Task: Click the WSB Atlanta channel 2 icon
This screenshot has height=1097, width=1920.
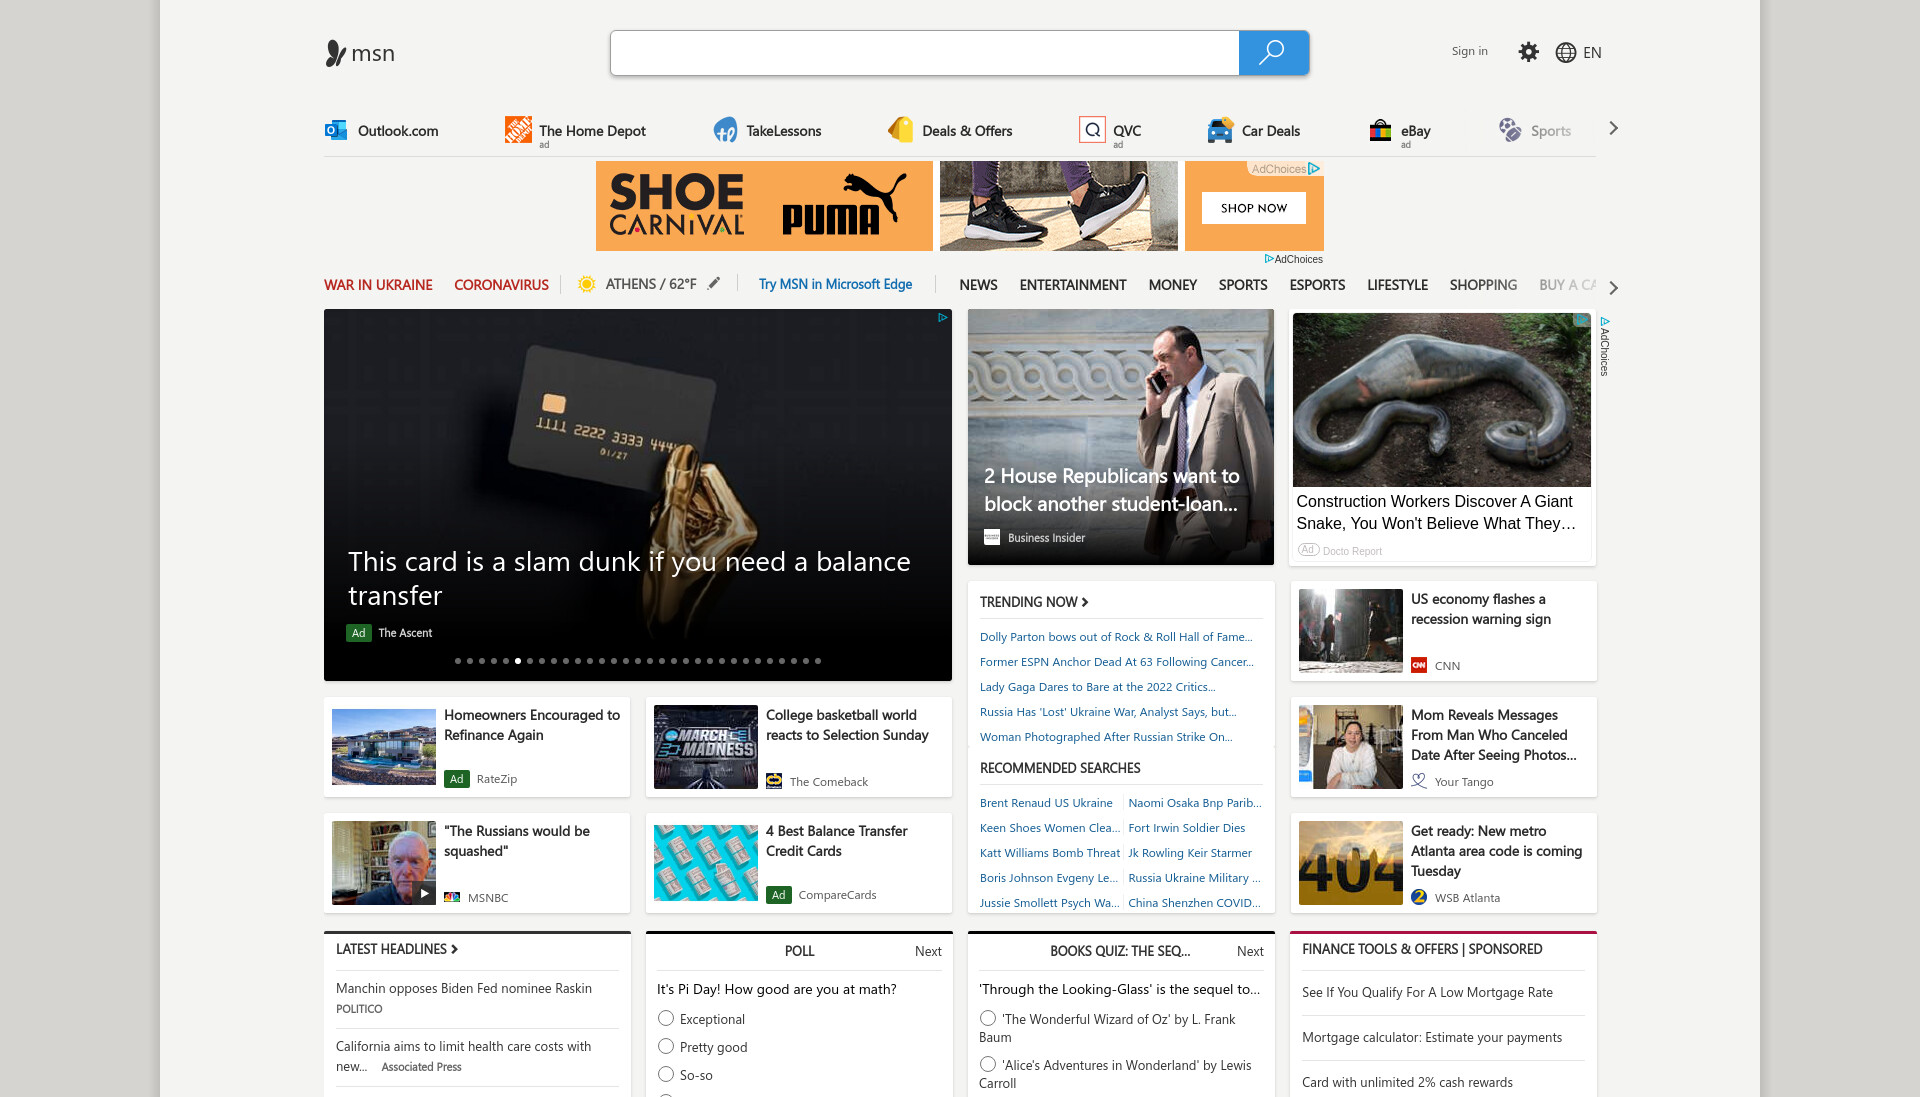Action: click(x=1419, y=897)
